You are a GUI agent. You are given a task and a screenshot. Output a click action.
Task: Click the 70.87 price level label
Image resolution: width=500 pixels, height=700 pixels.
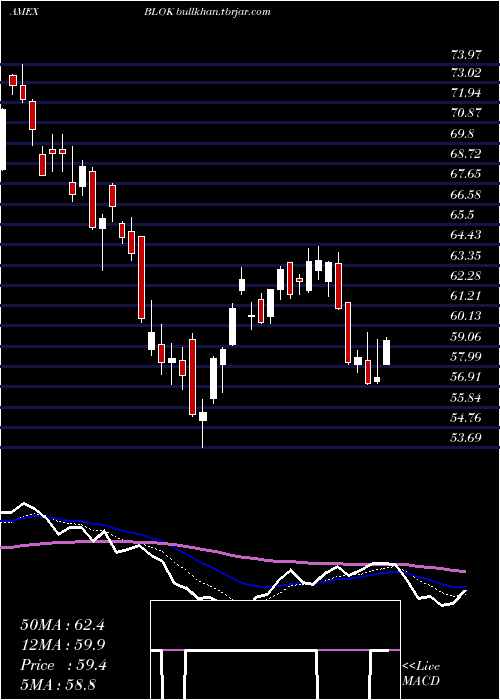[467, 113]
